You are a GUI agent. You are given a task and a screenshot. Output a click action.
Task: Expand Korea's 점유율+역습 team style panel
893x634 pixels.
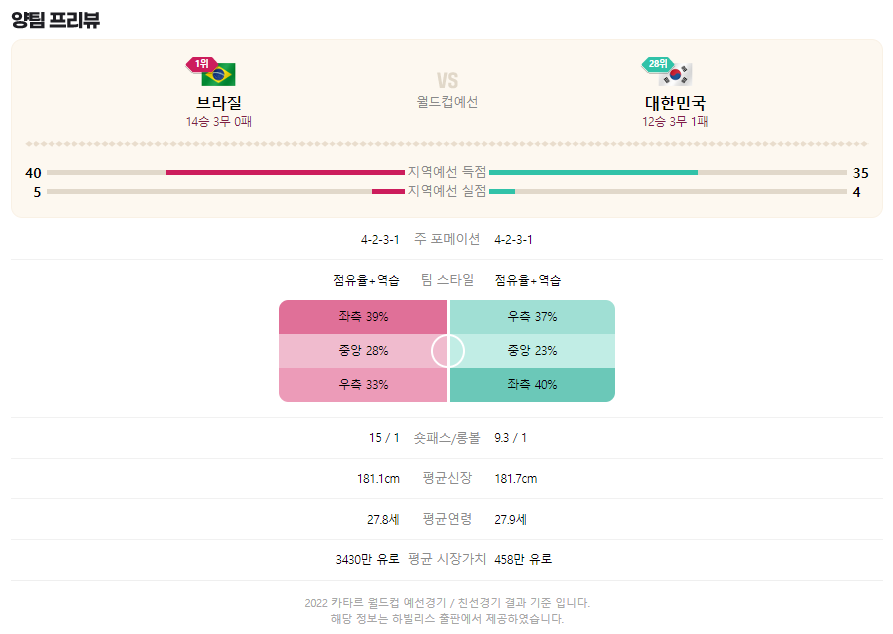pos(530,281)
